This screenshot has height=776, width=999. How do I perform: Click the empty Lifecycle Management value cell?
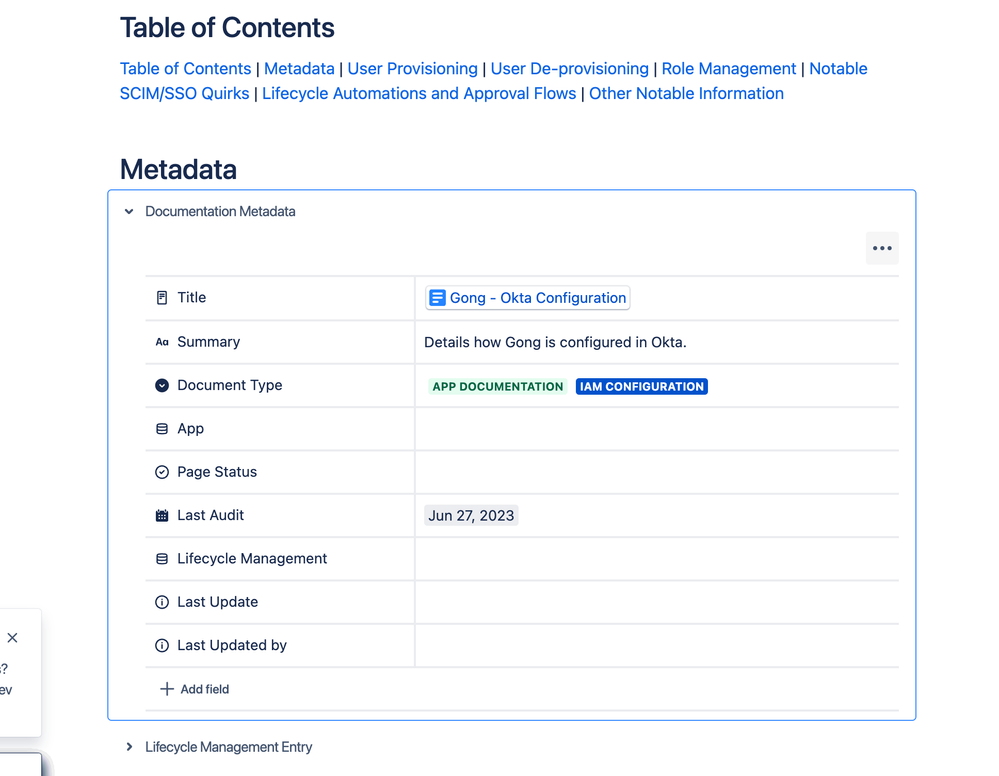[657, 559]
